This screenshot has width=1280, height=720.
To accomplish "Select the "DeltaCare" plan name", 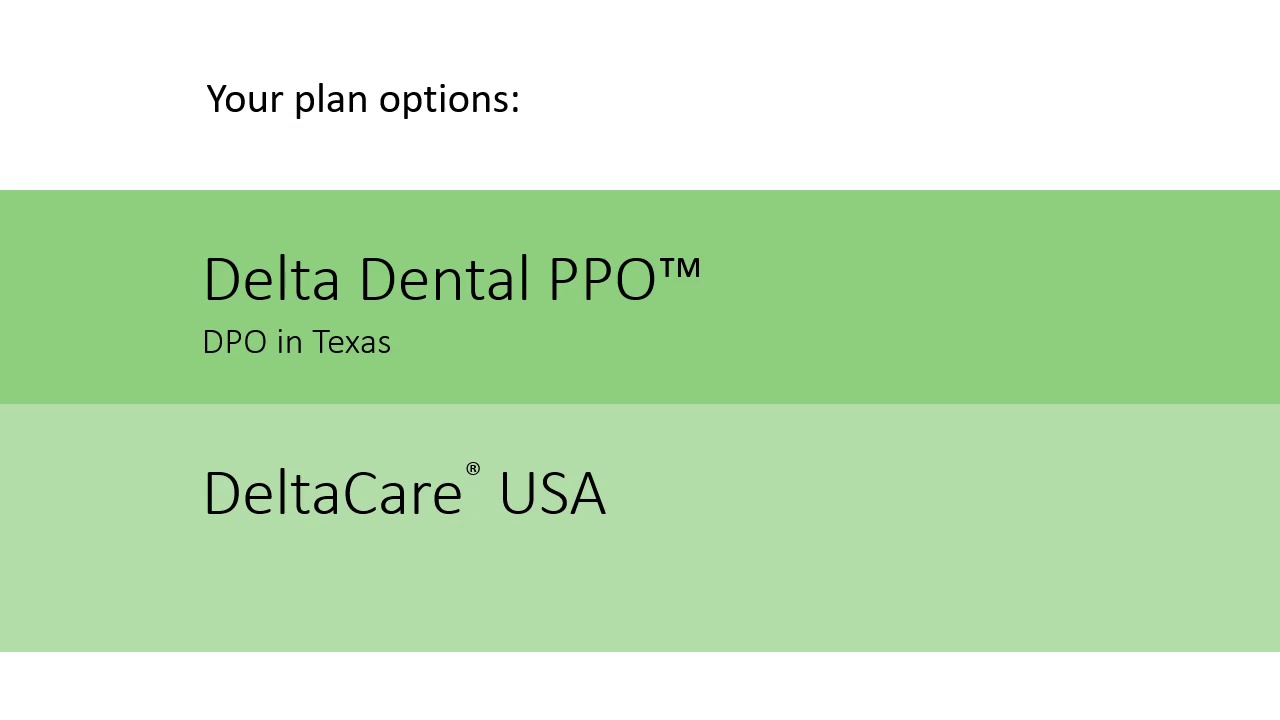I will [332, 493].
